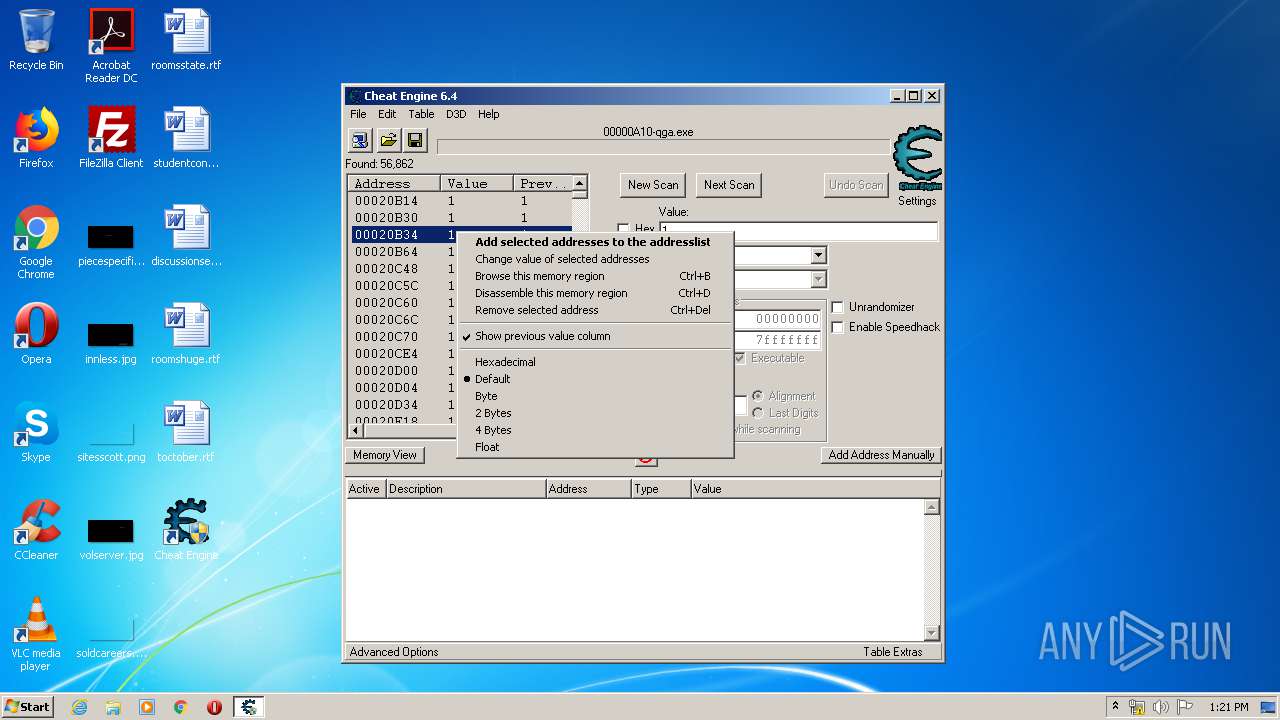
Task: Click the Next Scan button
Action: tap(729, 185)
